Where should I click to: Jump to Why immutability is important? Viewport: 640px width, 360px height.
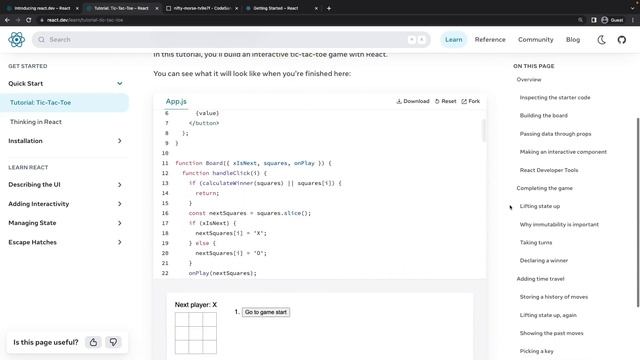tap(559, 224)
